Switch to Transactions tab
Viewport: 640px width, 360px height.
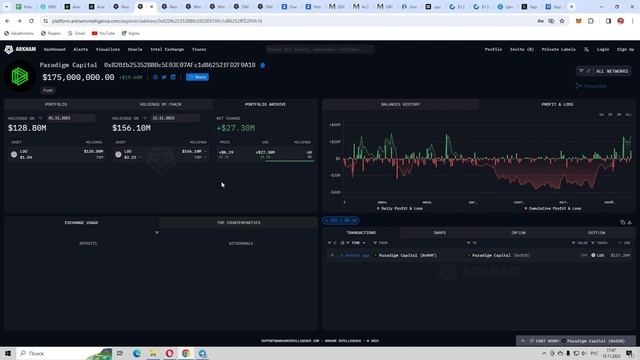(361, 233)
